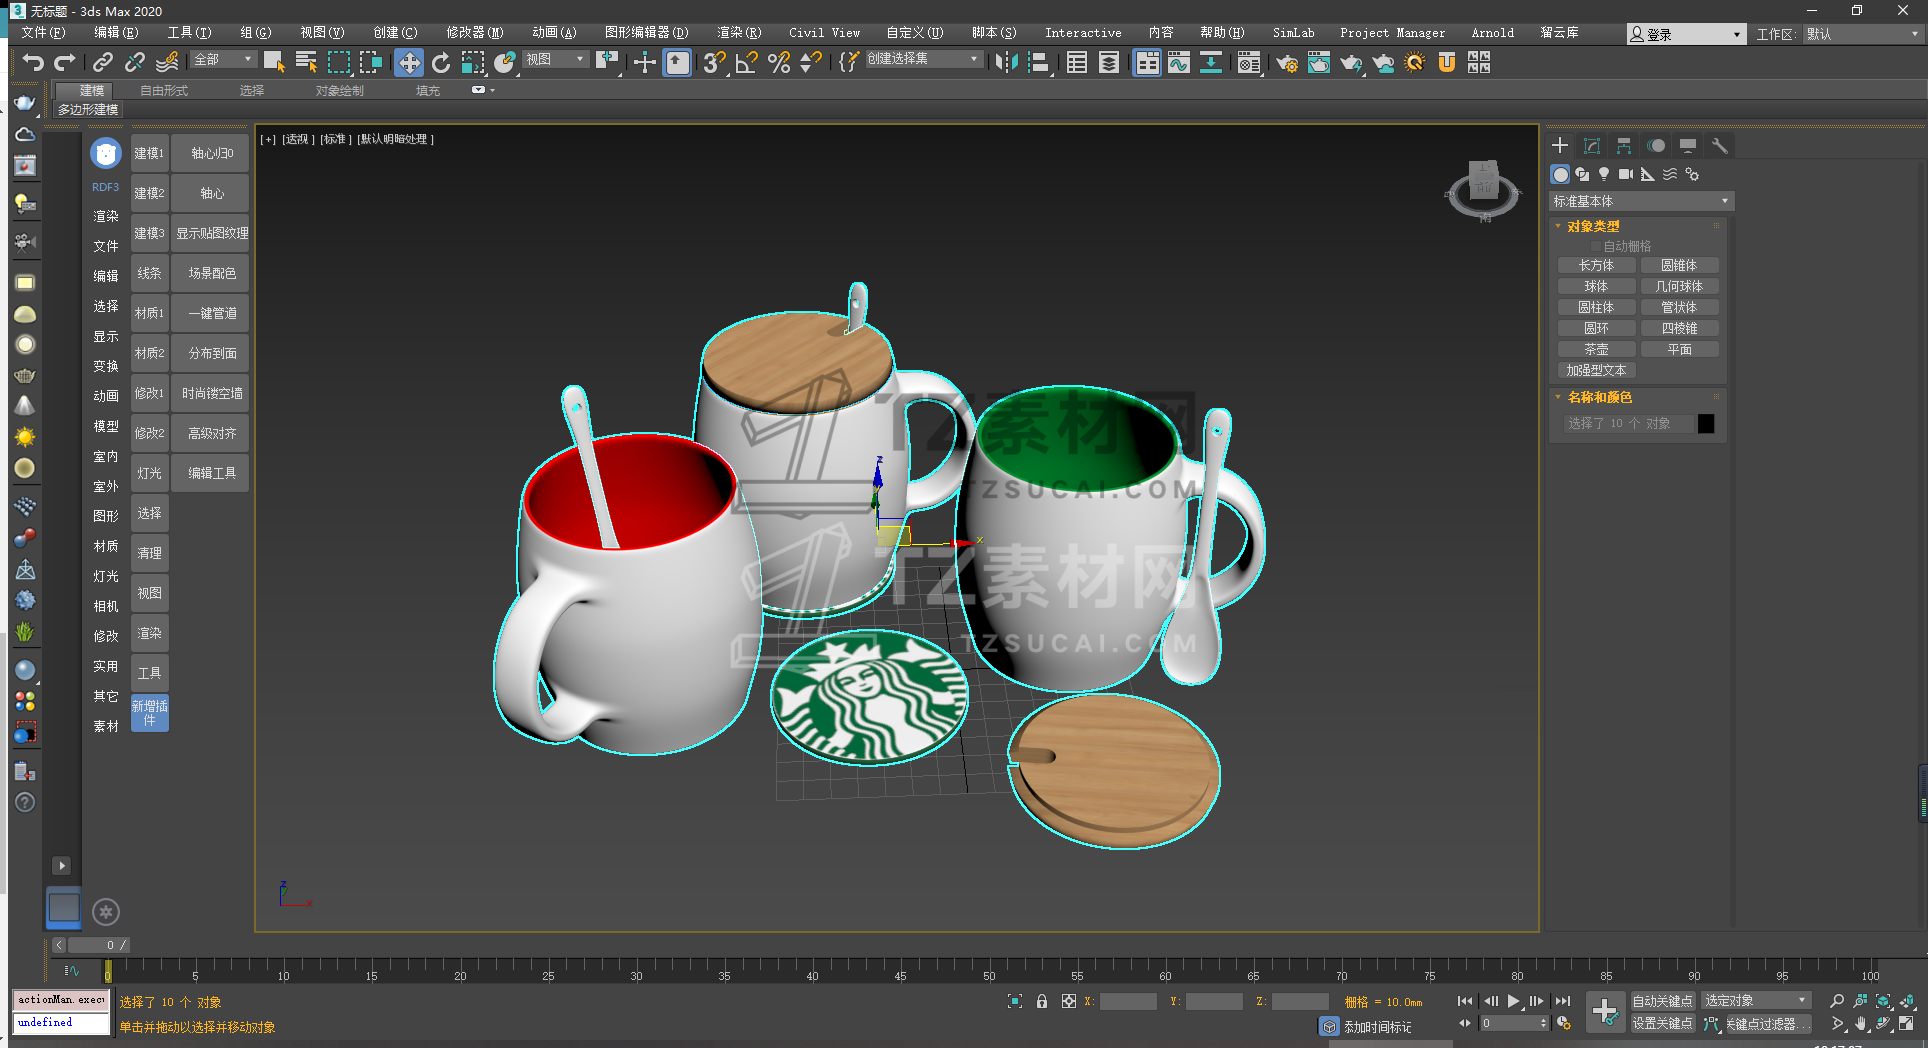Open the 选定对象 key filter dropdown
Viewport: 1928px width, 1048px height.
1756,1001
